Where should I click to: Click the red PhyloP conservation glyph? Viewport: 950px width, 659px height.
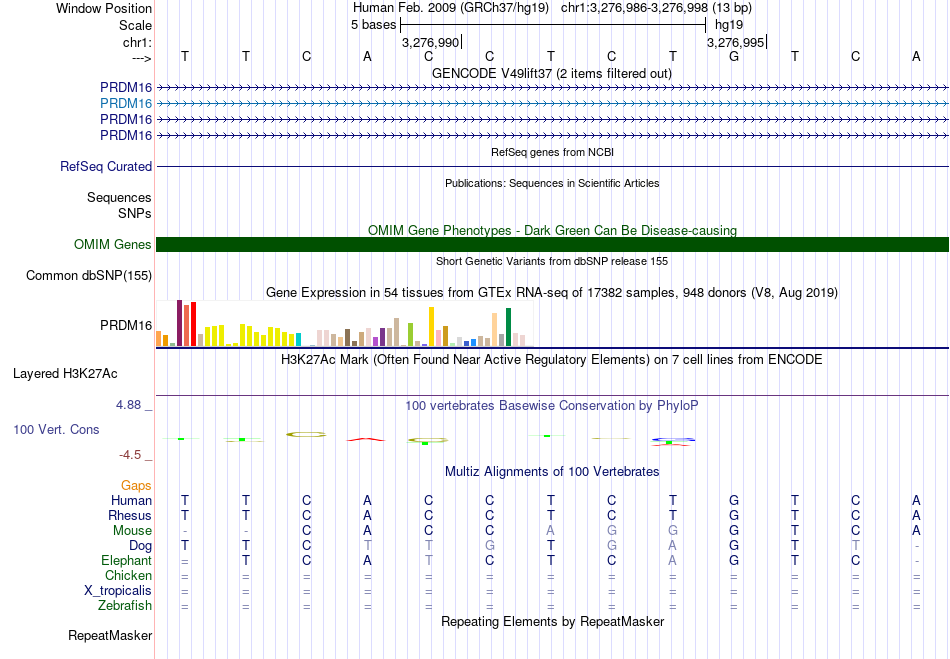(x=366, y=439)
